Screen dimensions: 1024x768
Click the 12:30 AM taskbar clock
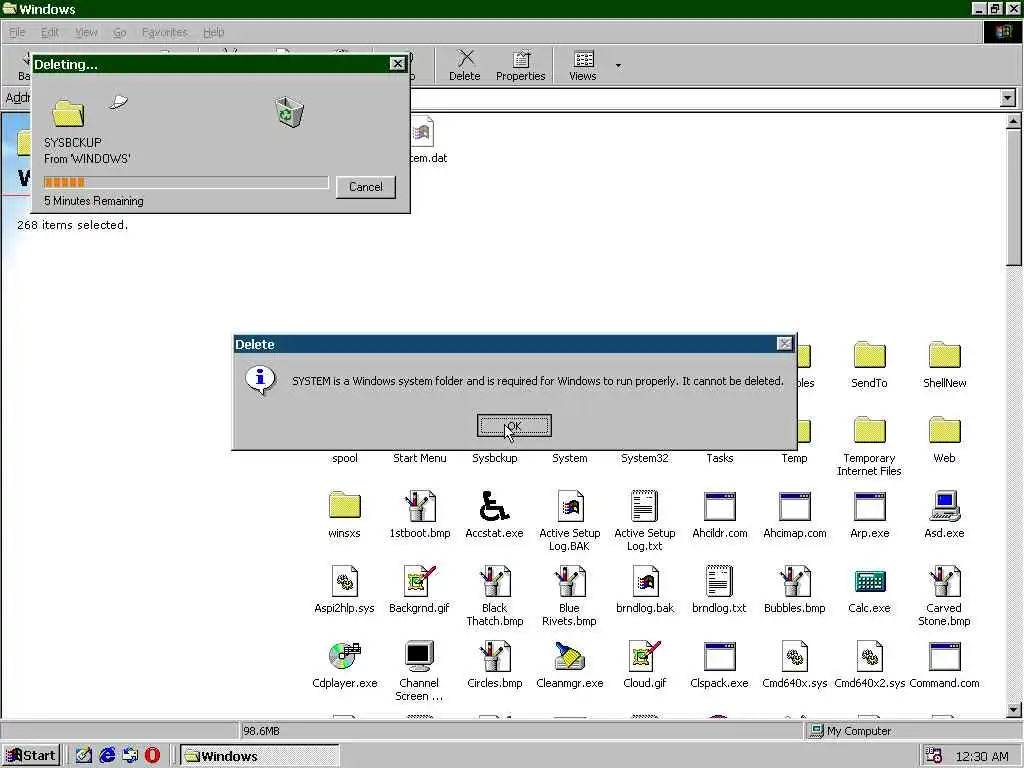(982, 756)
